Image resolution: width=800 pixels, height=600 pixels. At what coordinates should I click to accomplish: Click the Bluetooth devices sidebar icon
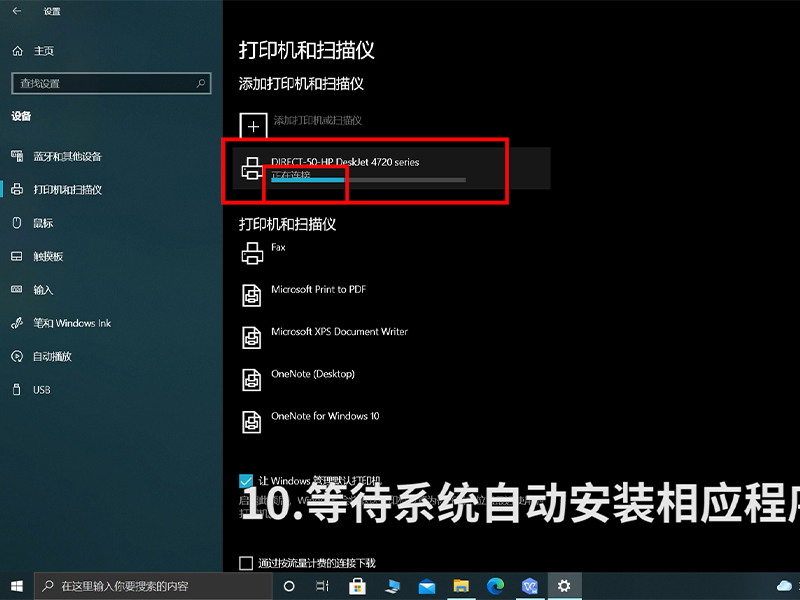tap(17, 156)
